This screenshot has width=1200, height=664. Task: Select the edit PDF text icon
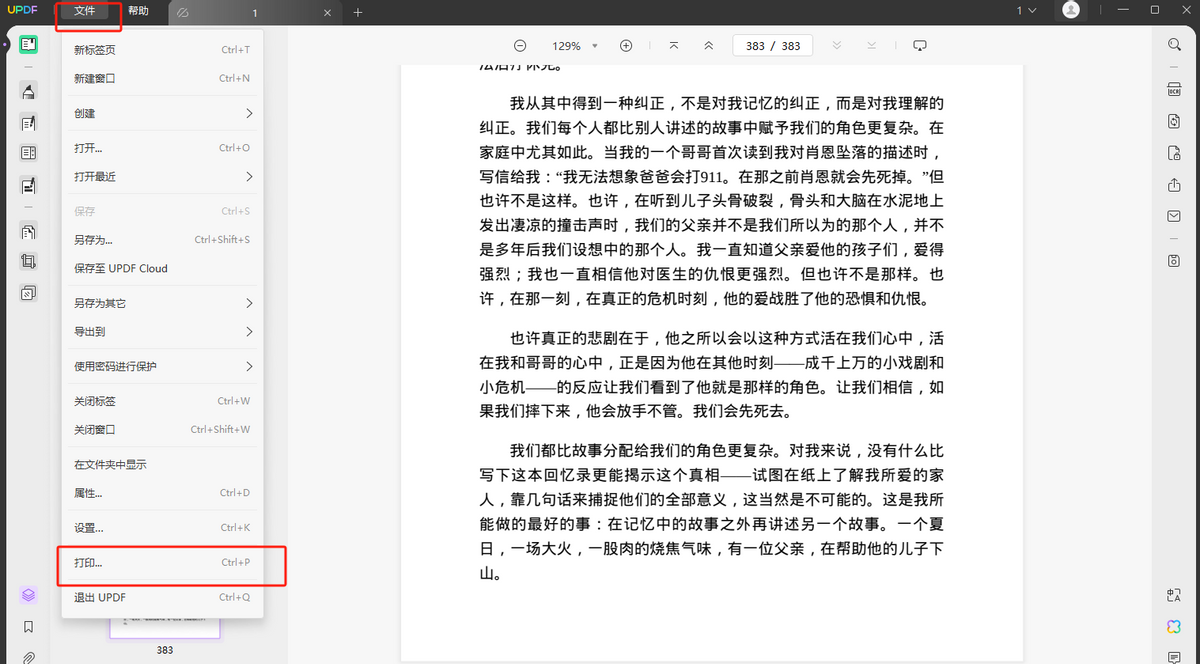tap(28, 123)
